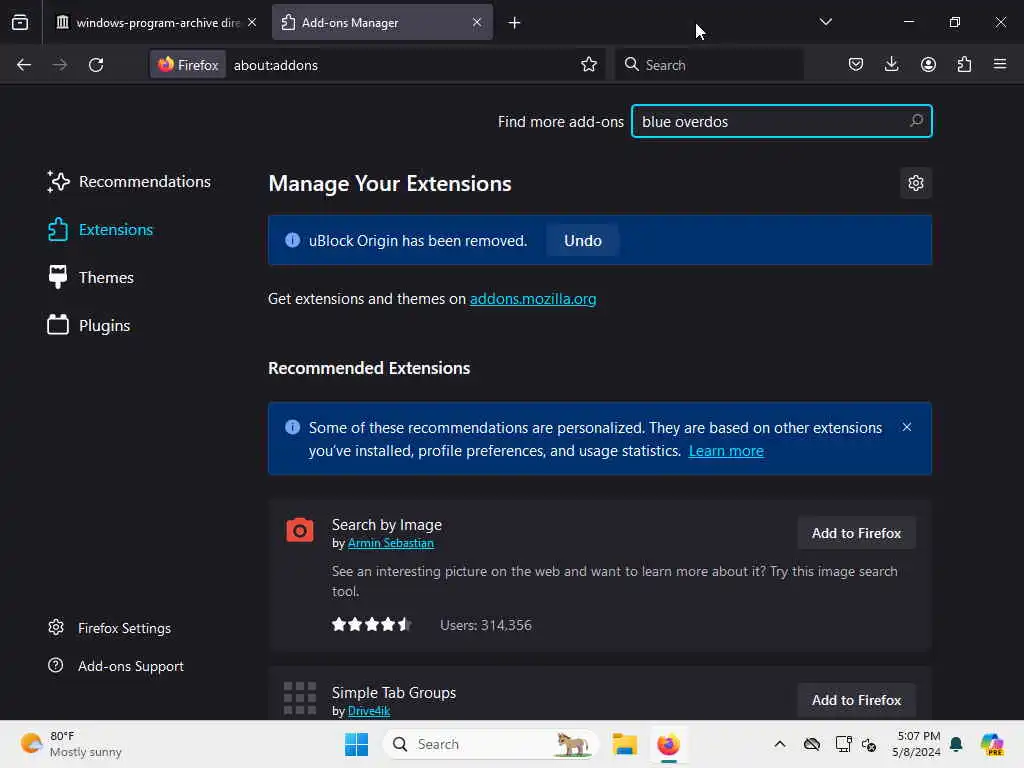Open addons.mozilla.org link
This screenshot has width=1024, height=768.
(x=533, y=298)
